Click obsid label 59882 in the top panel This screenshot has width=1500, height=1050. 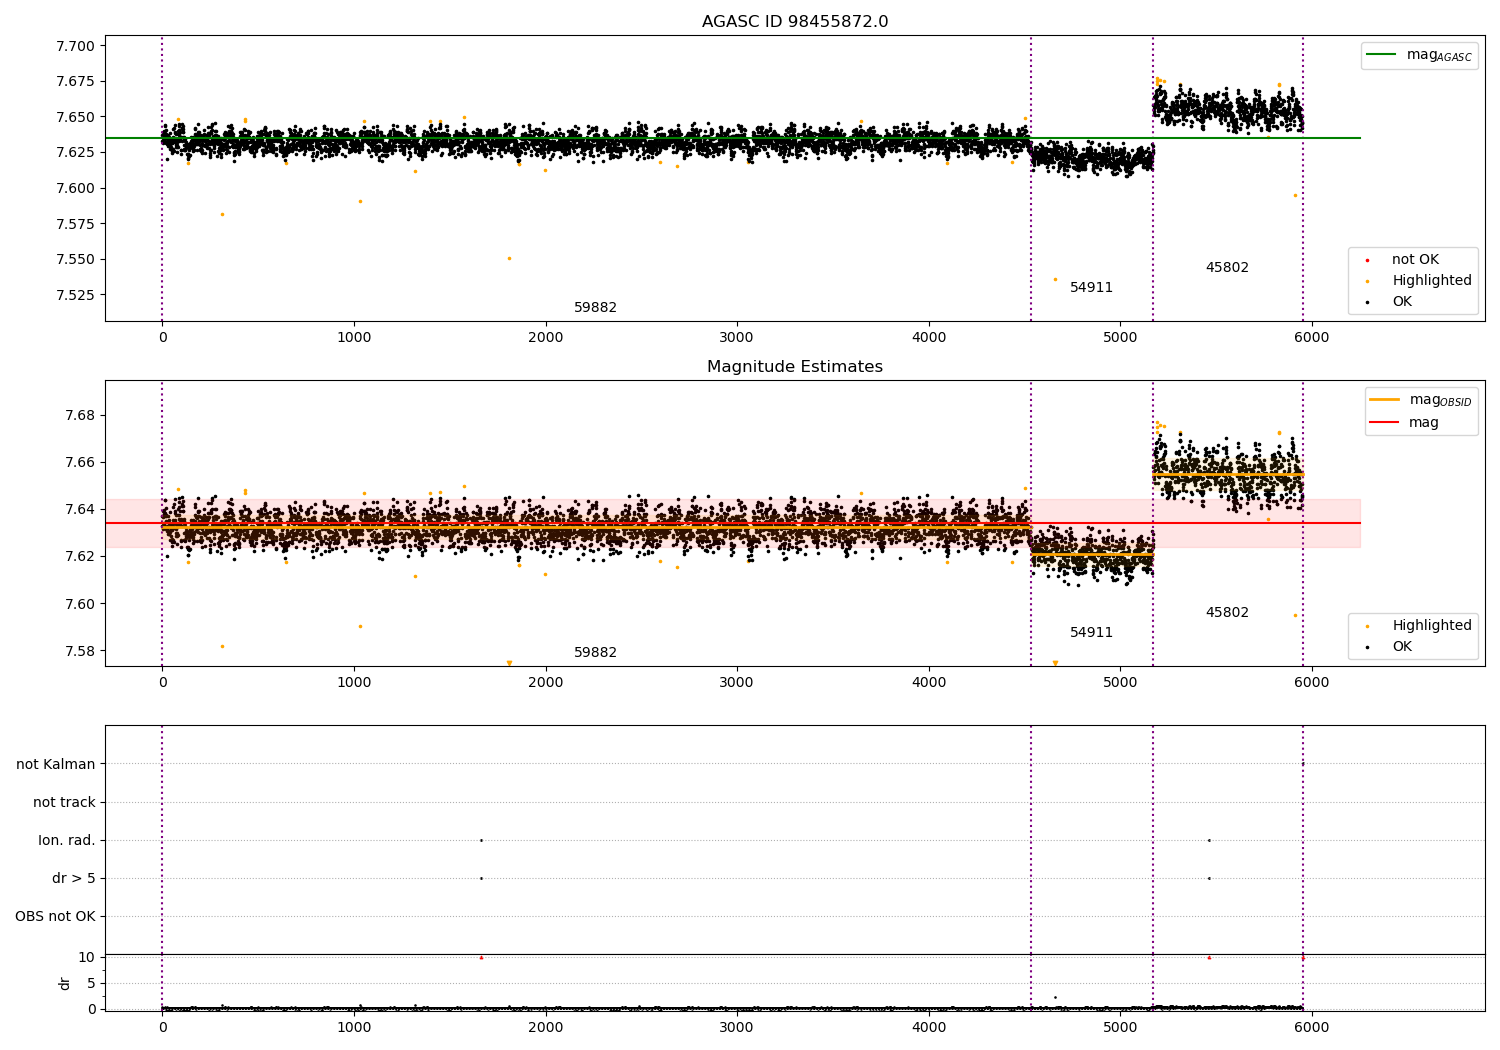point(595,308)
